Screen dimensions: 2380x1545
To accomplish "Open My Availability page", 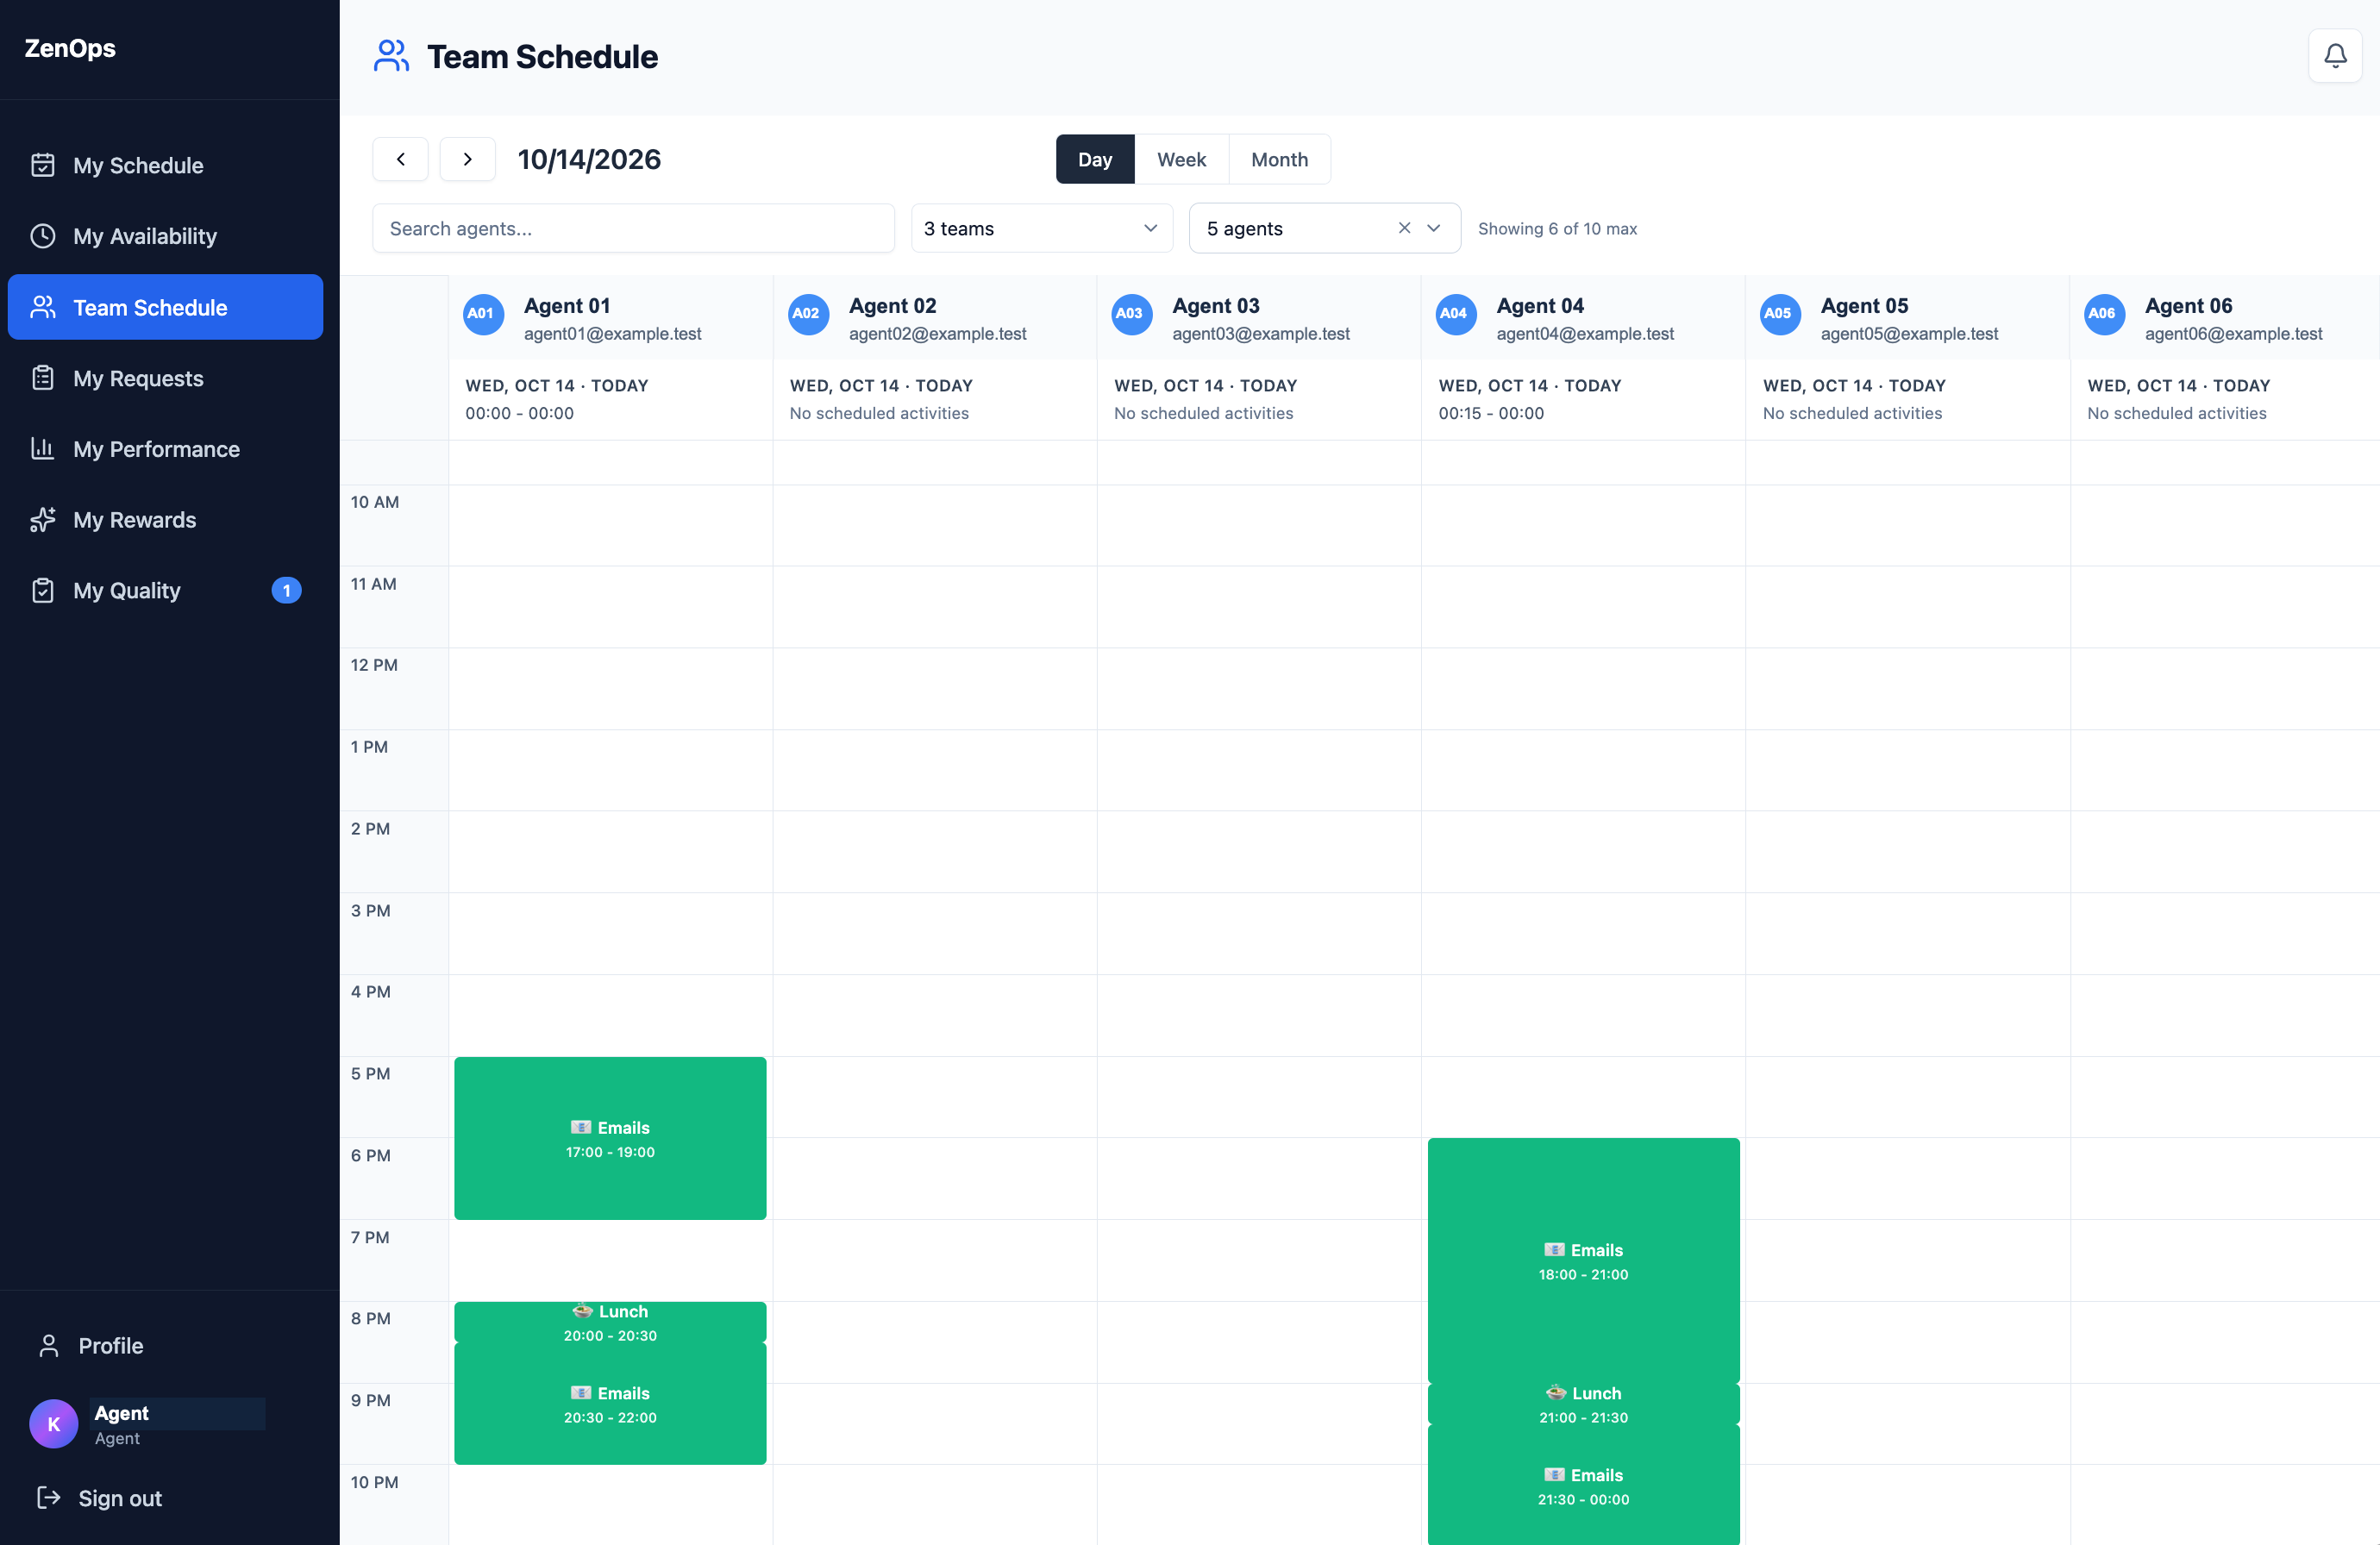I will (165, 236).
